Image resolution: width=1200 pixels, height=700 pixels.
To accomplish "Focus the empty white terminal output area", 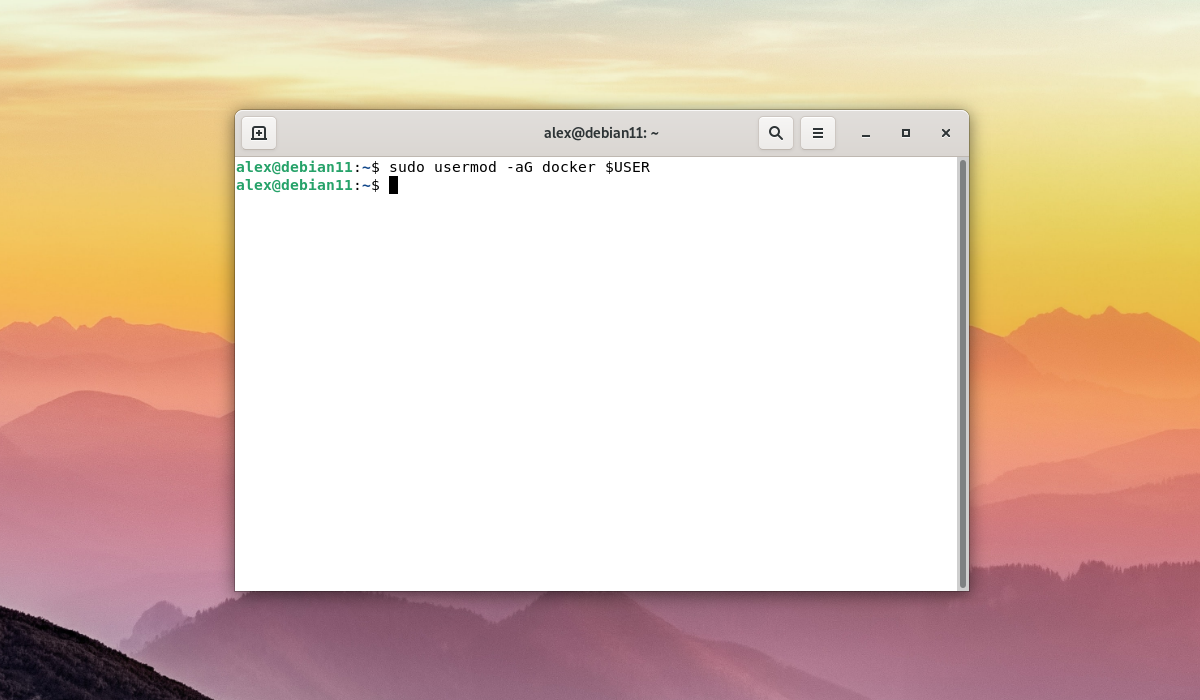I will tap(596, 400).
